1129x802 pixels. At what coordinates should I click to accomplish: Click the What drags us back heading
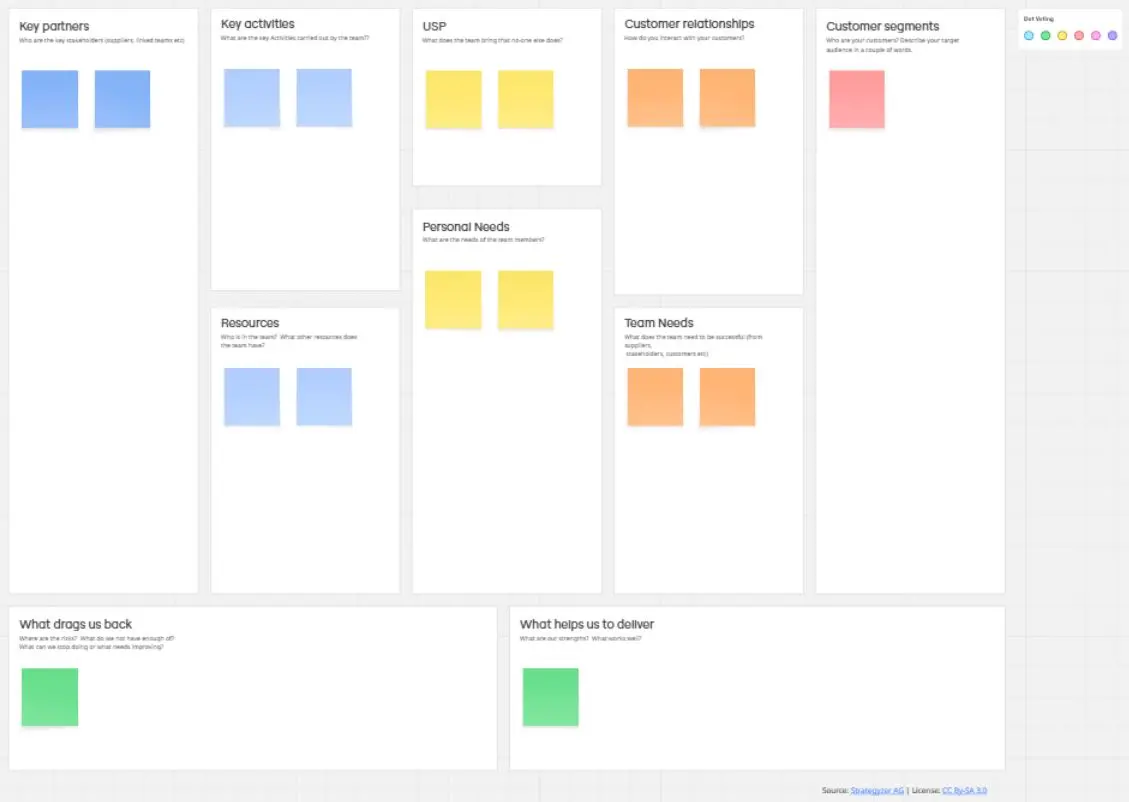coord(76,624)
